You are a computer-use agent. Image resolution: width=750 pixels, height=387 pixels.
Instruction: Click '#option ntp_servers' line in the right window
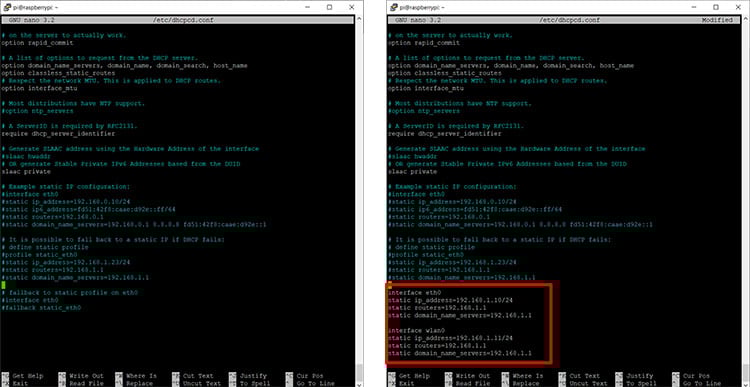(424, 111)
